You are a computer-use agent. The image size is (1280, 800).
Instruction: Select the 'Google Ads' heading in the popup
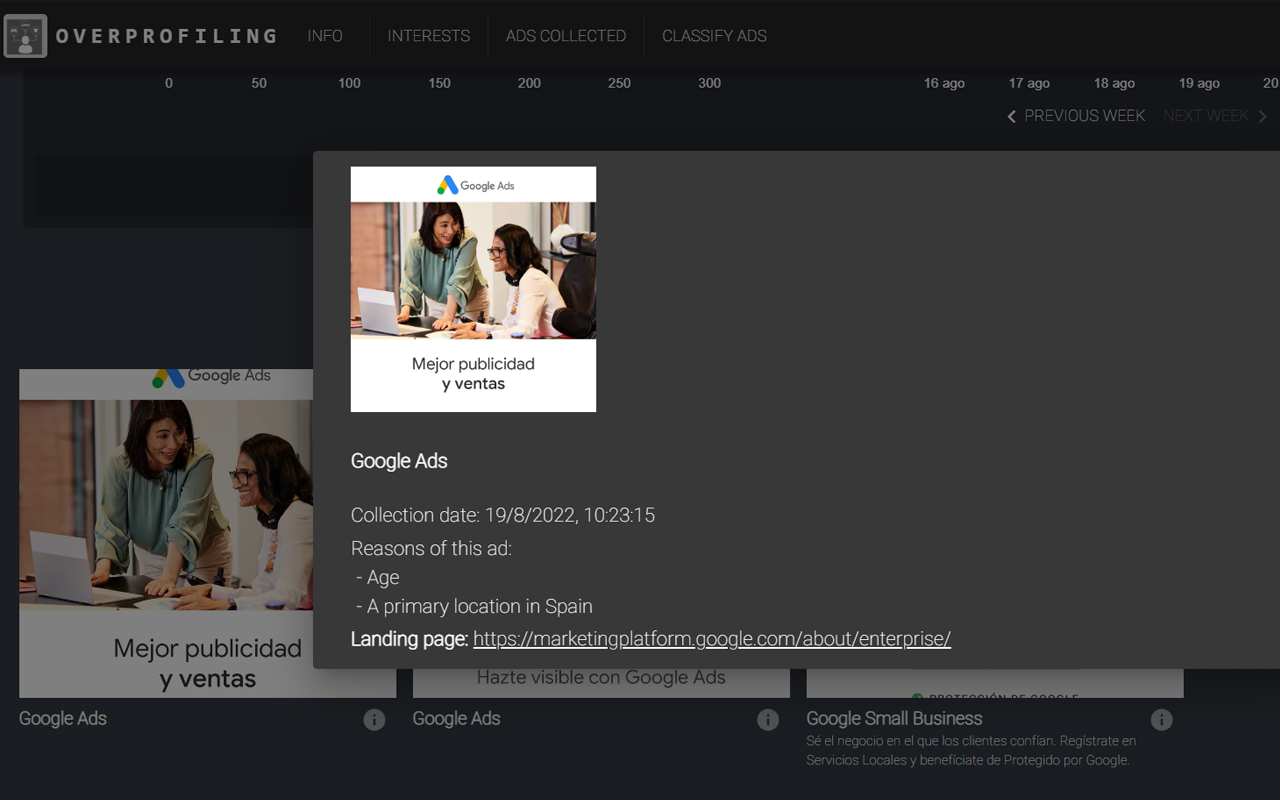(x=399, y=461)
